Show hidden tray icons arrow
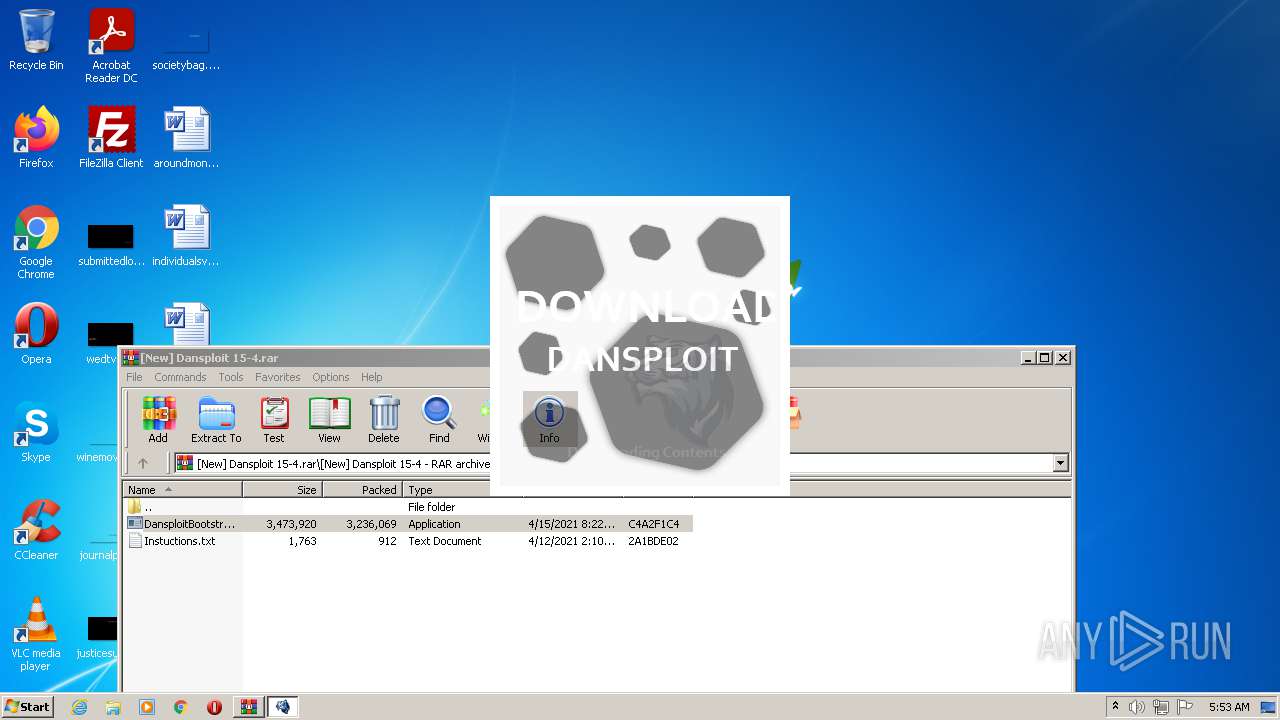Screen dimensions: 1280x720 [1115, 707]
